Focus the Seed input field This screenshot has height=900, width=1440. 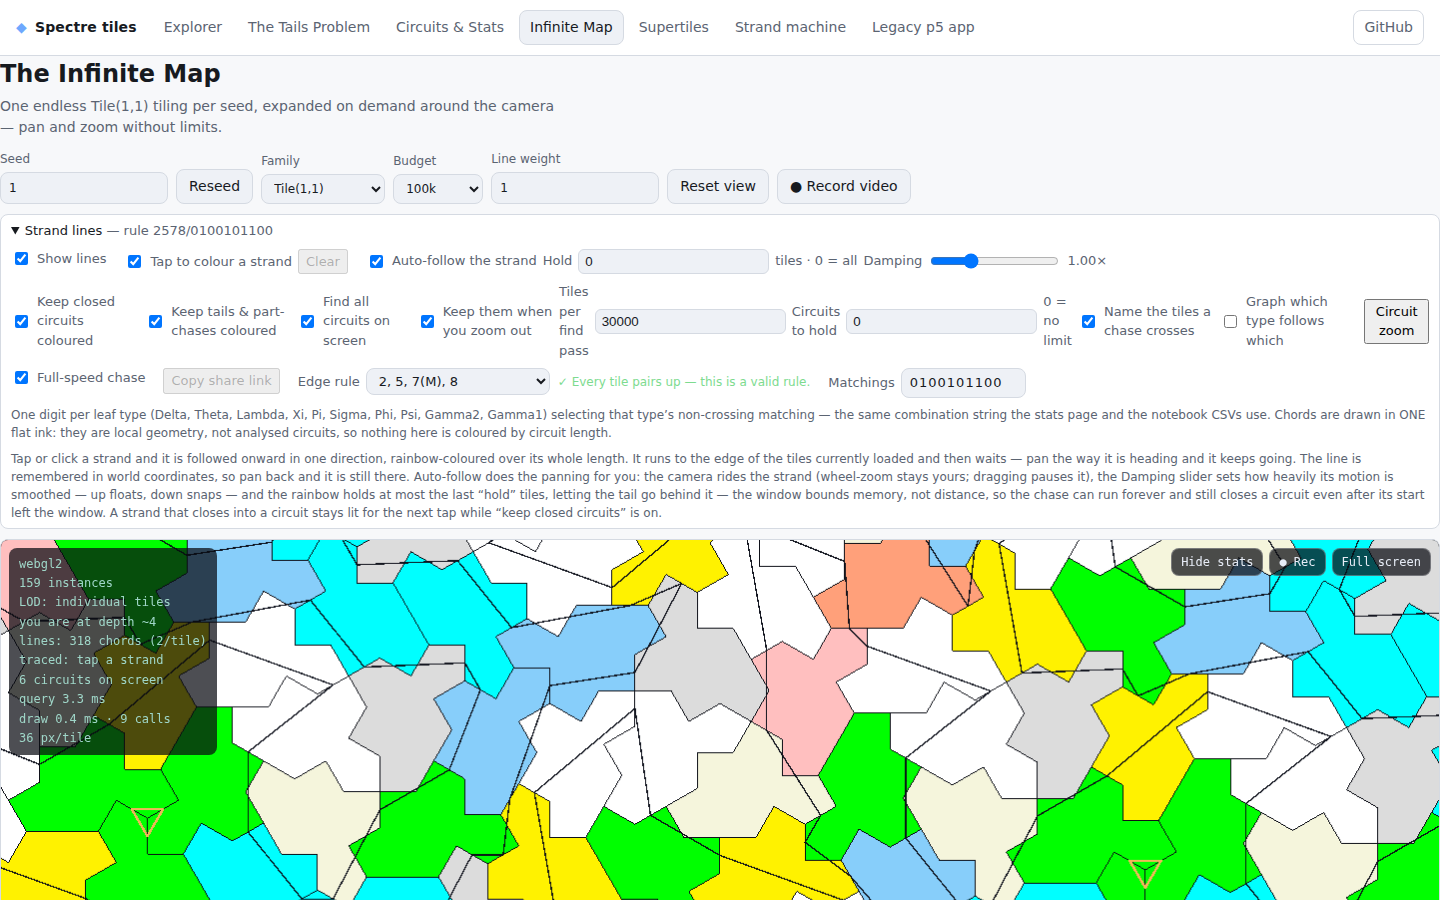(84, 188)
